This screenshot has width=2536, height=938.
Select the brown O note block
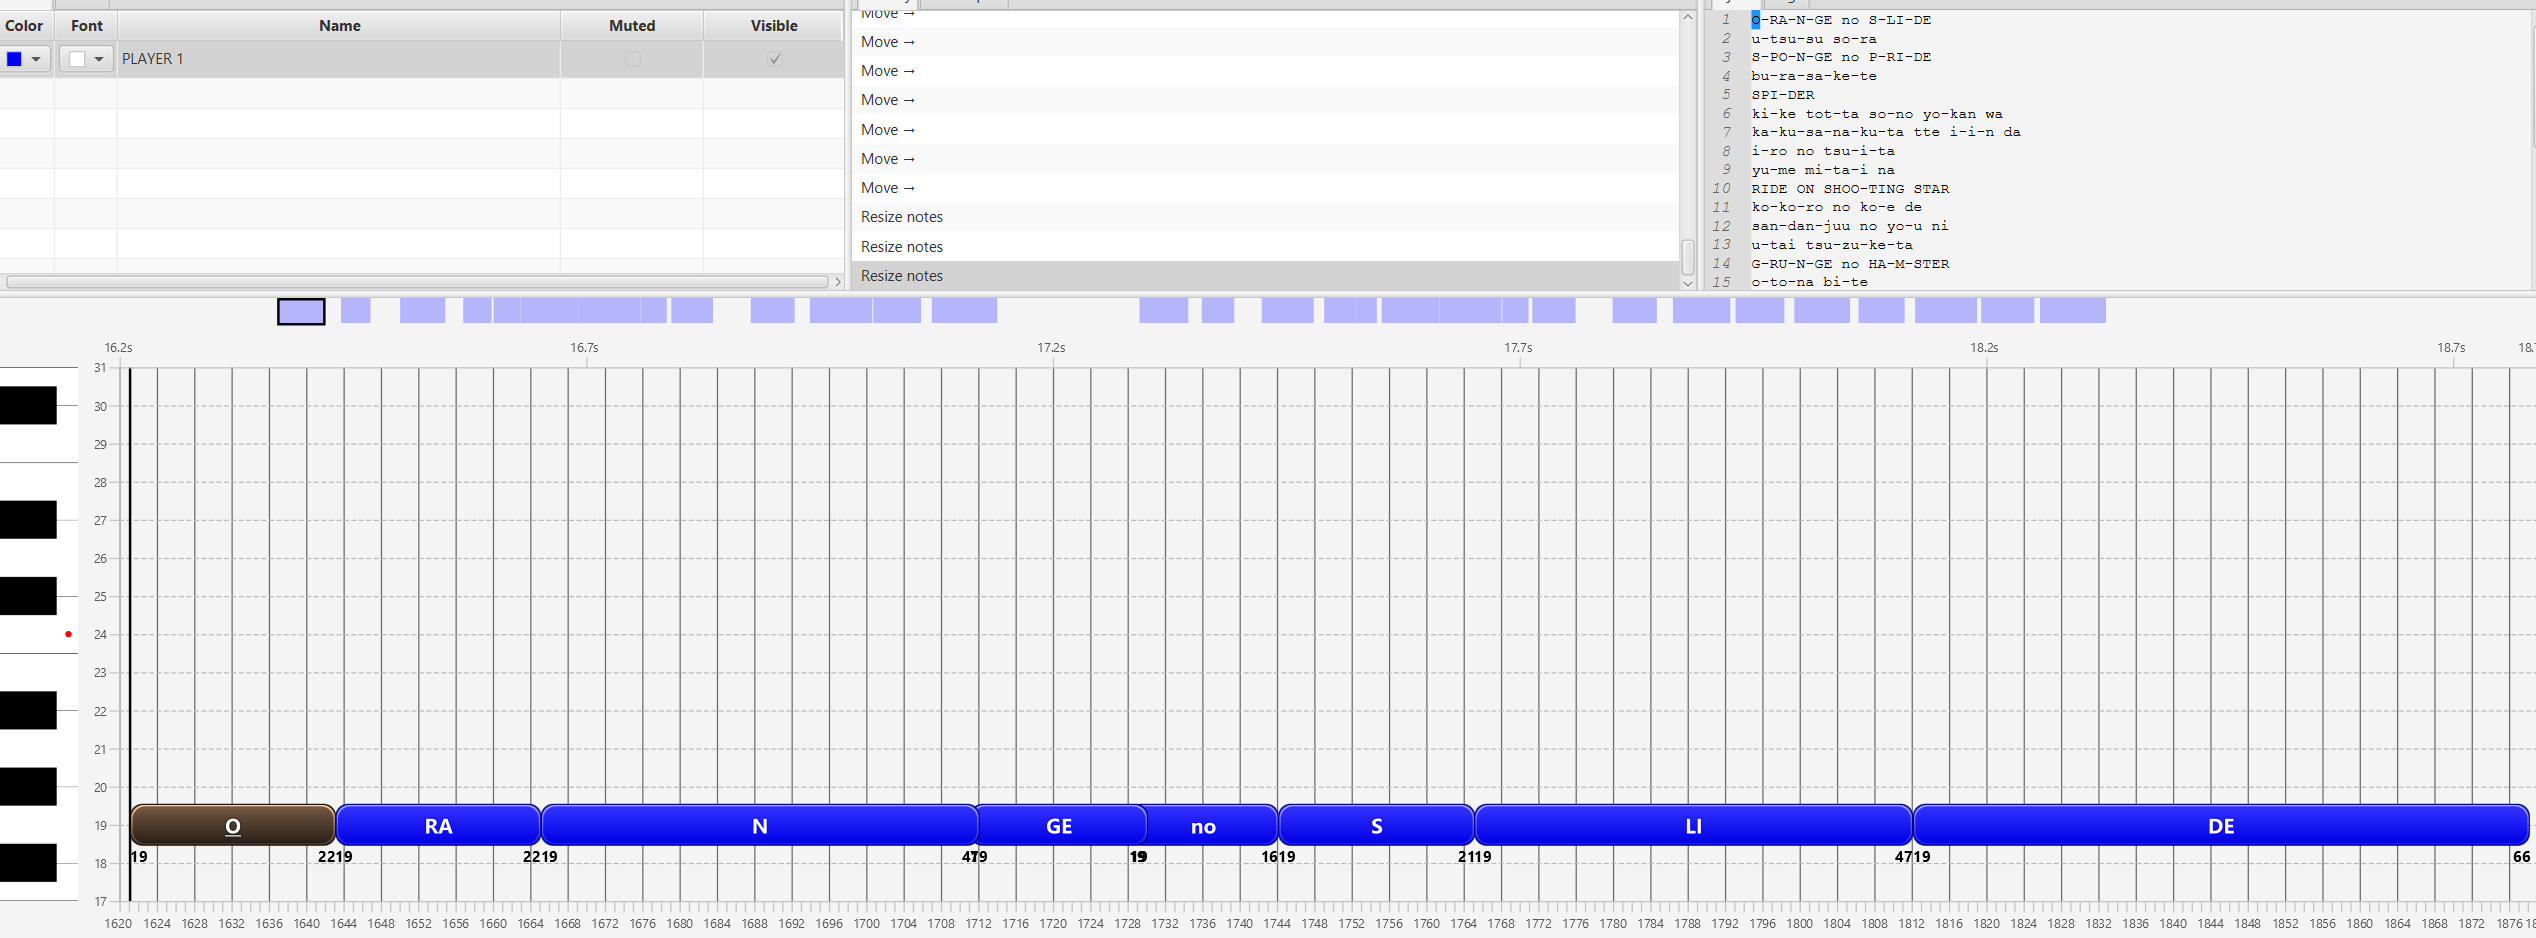point(233,826)
